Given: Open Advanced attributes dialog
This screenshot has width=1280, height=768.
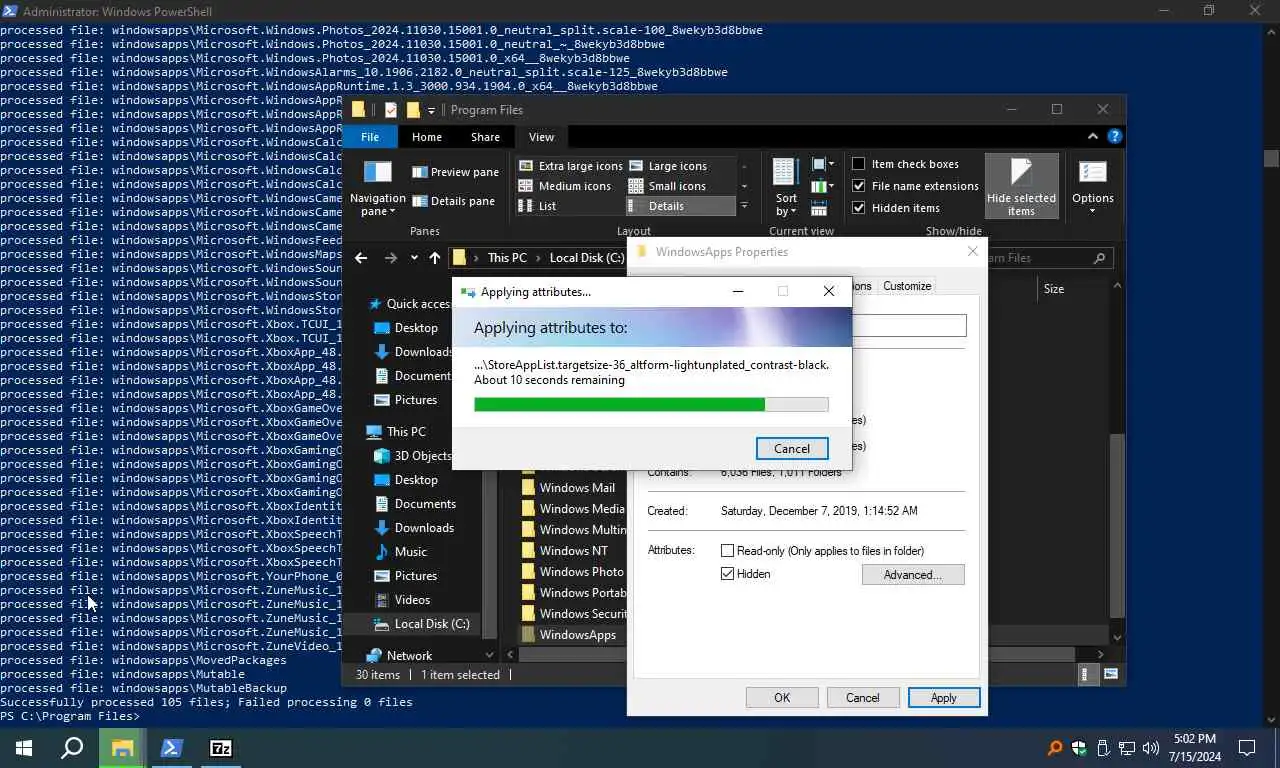Looking at the screenshot, I should coord(913,575).
